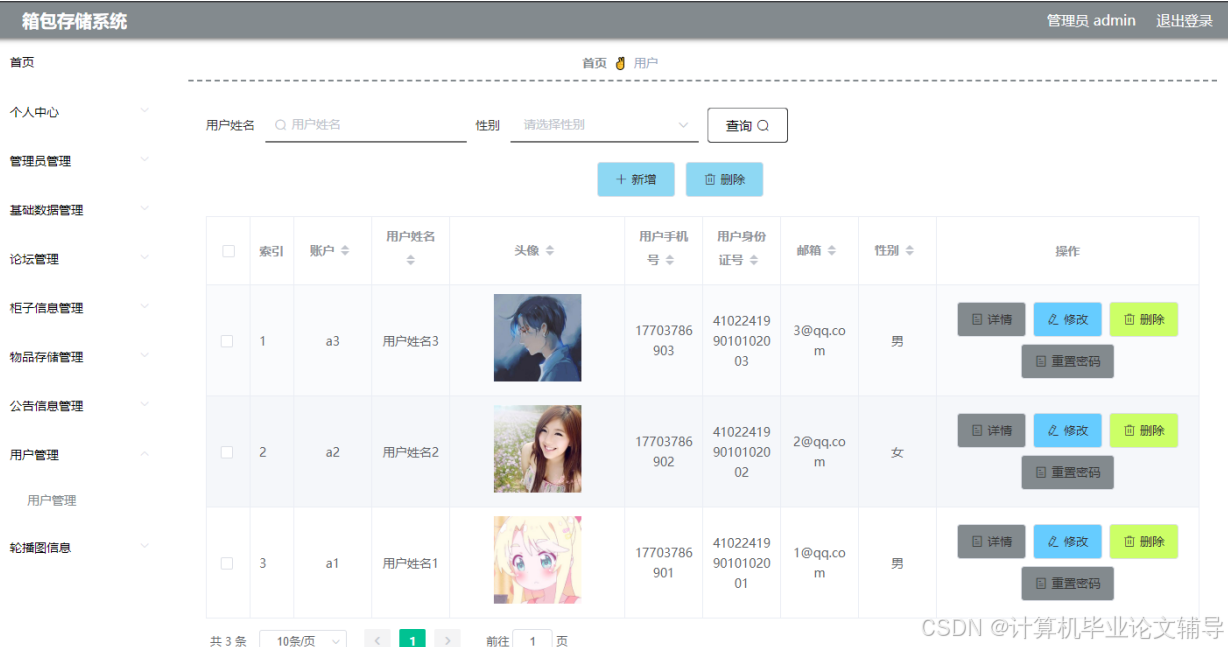Click 修改 for user a2
1228x647 pixels.
tap(1067, 430)
